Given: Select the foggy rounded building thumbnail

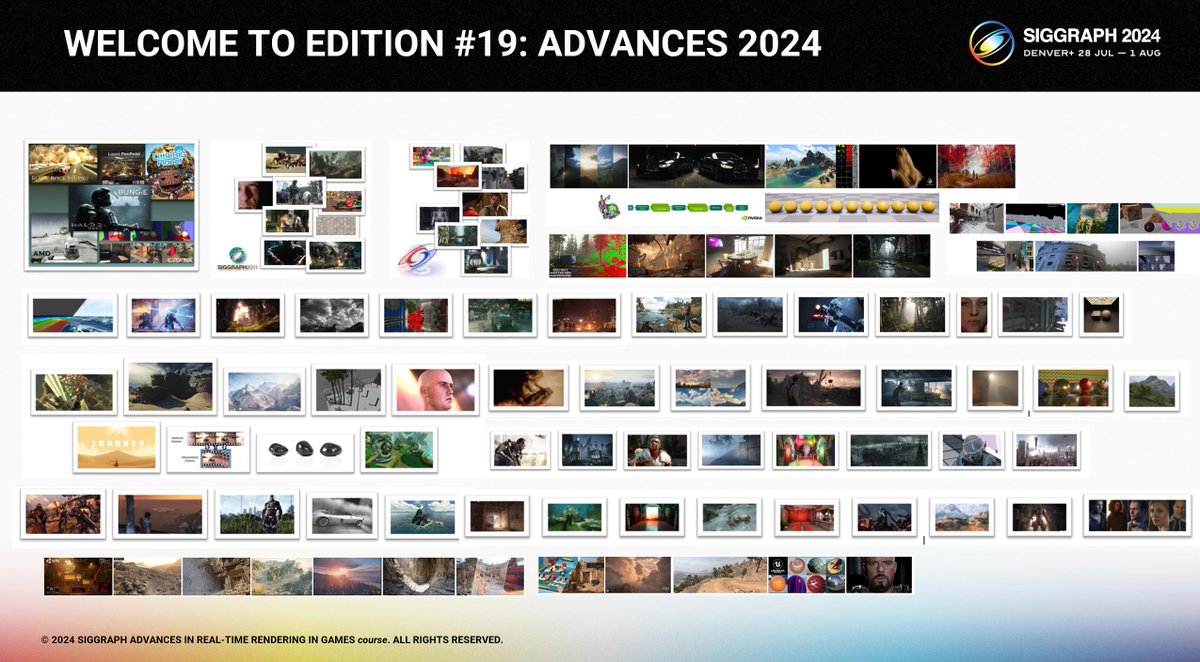Looking at the screenshot, I should pos(1086,256).
